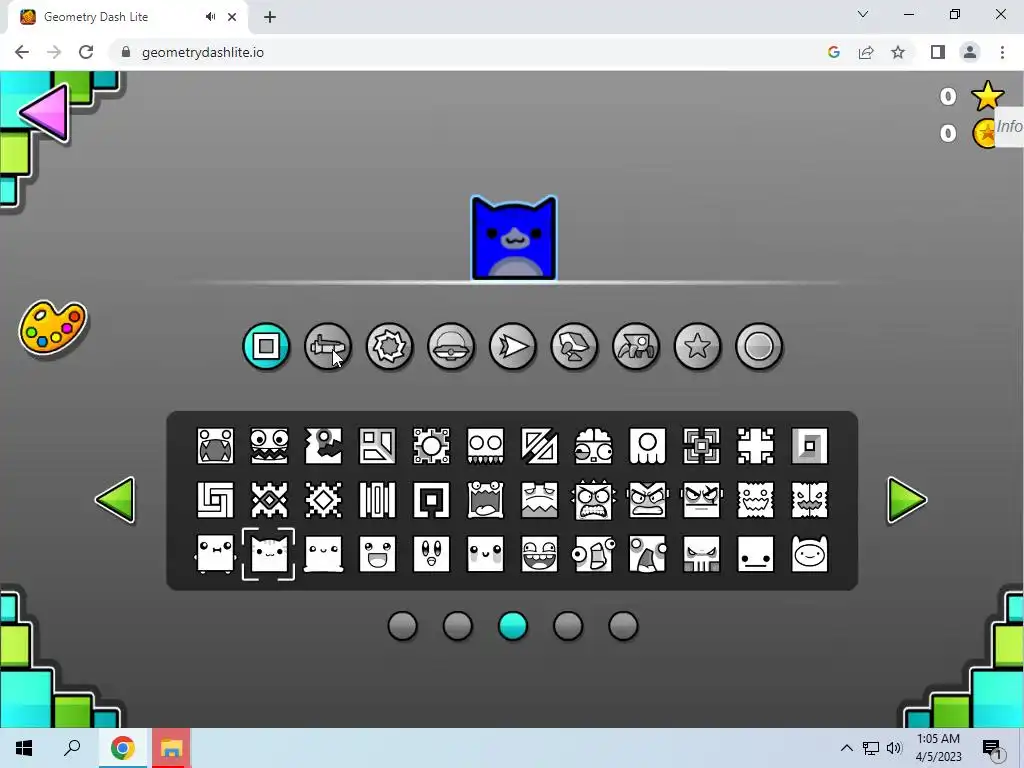The width and height of the screenshot is (1024, 768).
Task: Pick the fanged open-mouth monster cube
Action: click(x=216, y=446)
